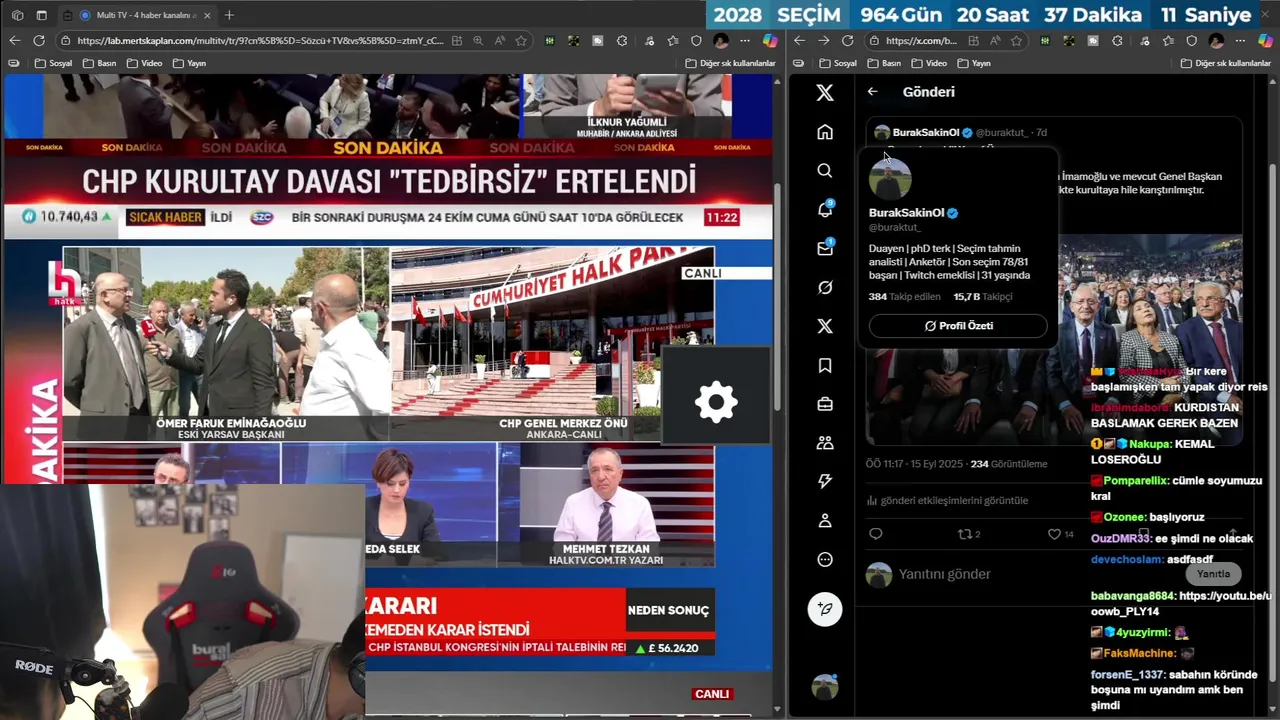The width and height of the screenshot is (1280, 720).
Task: Open Yayın bookmark folder in X window
Action: click(x=974, y=63)
